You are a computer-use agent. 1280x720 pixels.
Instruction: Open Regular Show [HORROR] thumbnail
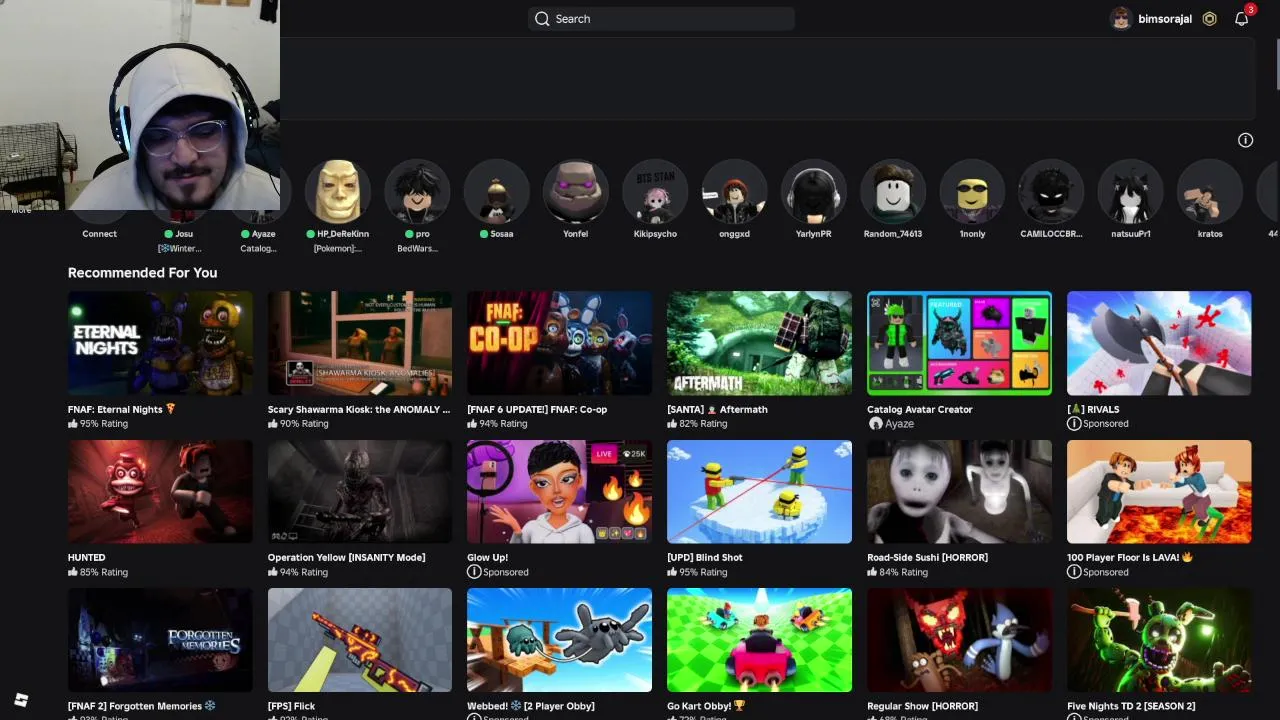pyautogui.click(x=959, y=640)
